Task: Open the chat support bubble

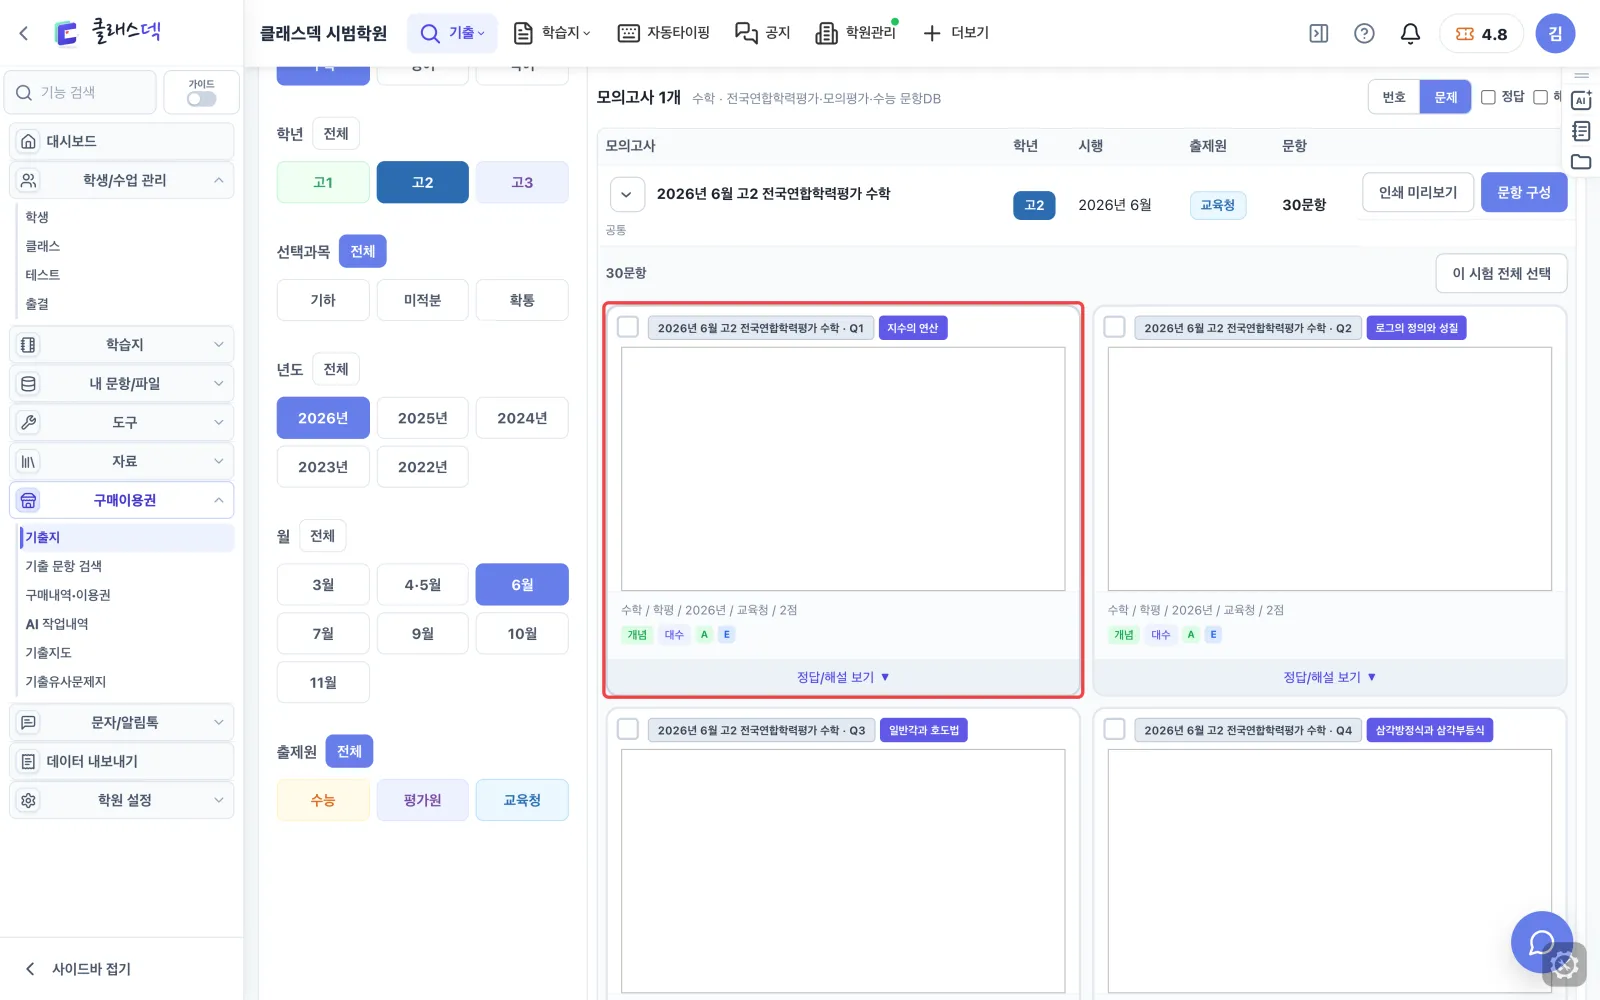Action: pos(1541,942)
